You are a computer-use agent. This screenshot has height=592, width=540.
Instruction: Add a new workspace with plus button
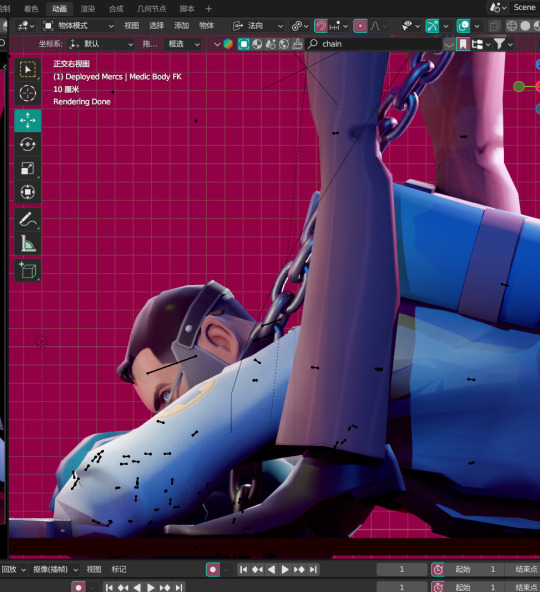tap(208, 8)
